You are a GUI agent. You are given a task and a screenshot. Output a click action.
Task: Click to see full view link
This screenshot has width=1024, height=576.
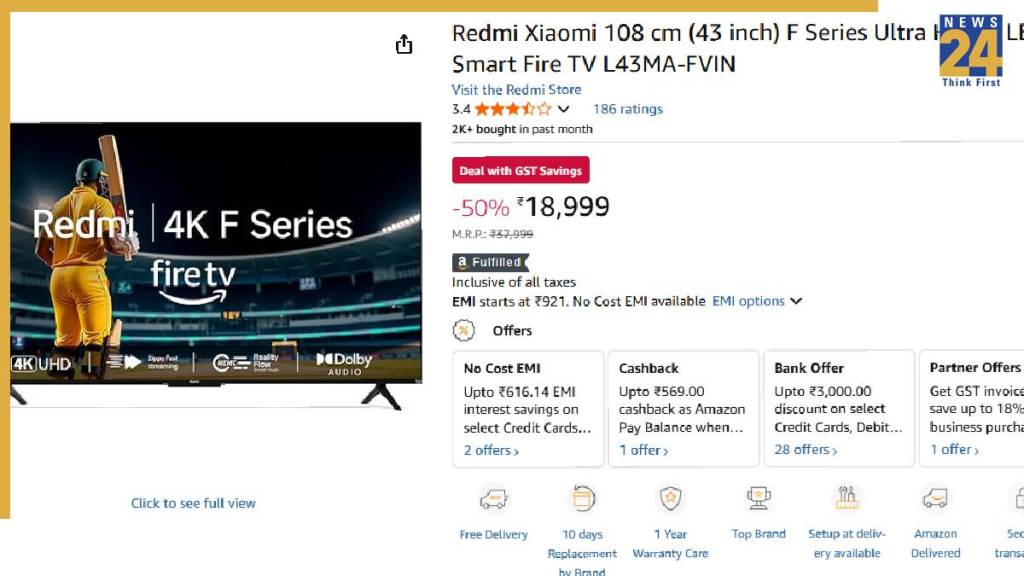click(193, 503)
